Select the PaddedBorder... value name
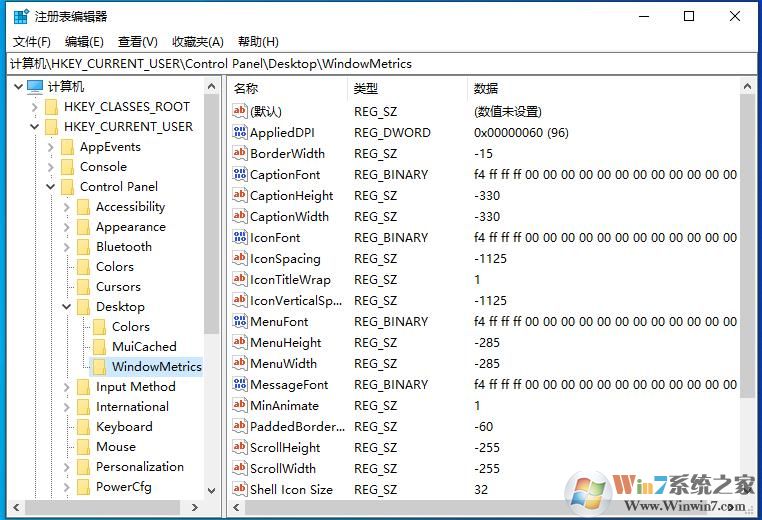 [x=297, y=426]
